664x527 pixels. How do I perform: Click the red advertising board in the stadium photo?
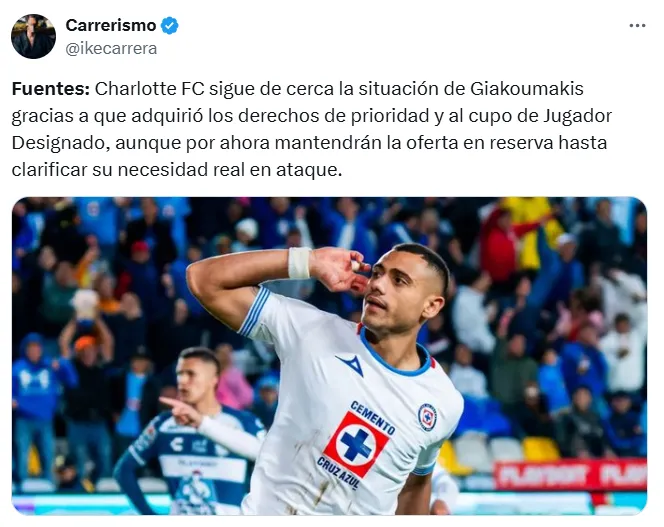[x=570, y=474]
